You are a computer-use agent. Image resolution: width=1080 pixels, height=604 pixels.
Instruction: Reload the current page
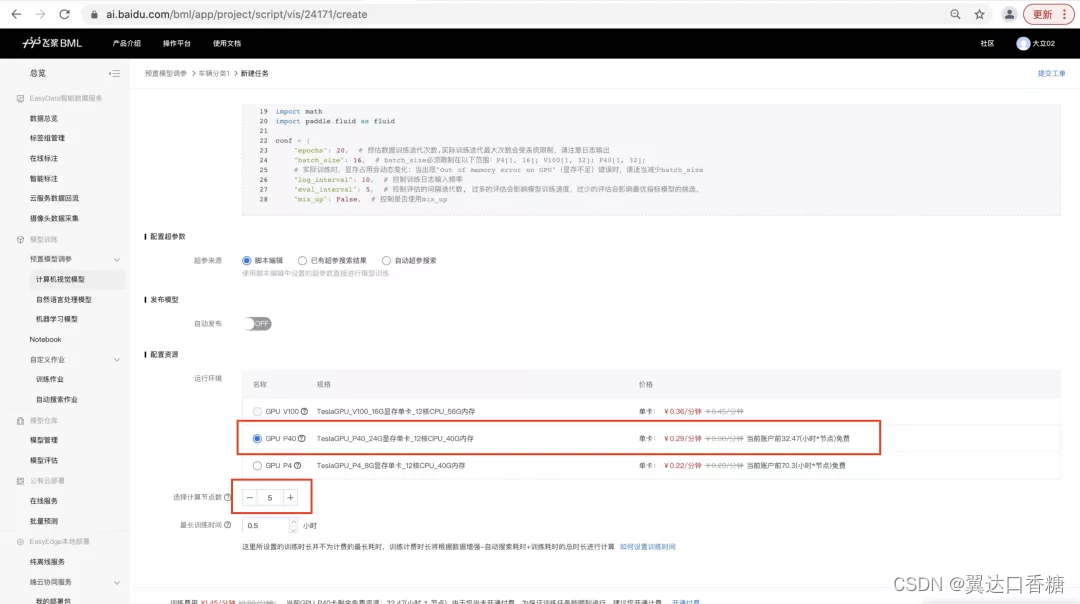point(64,14)
